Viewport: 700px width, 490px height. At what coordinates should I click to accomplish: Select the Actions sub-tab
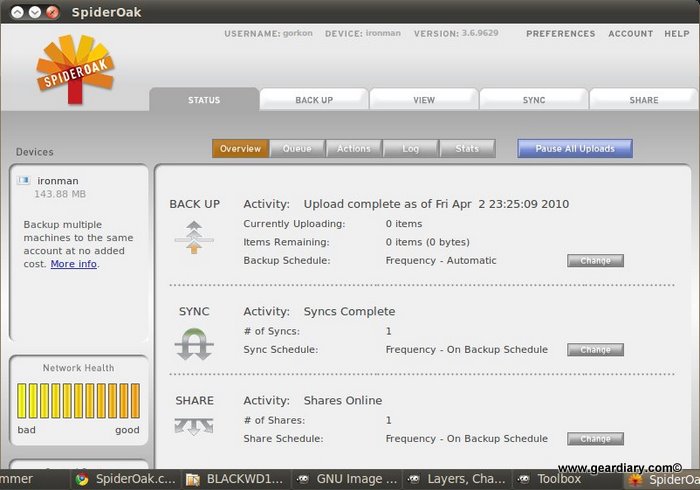[354, 149]
